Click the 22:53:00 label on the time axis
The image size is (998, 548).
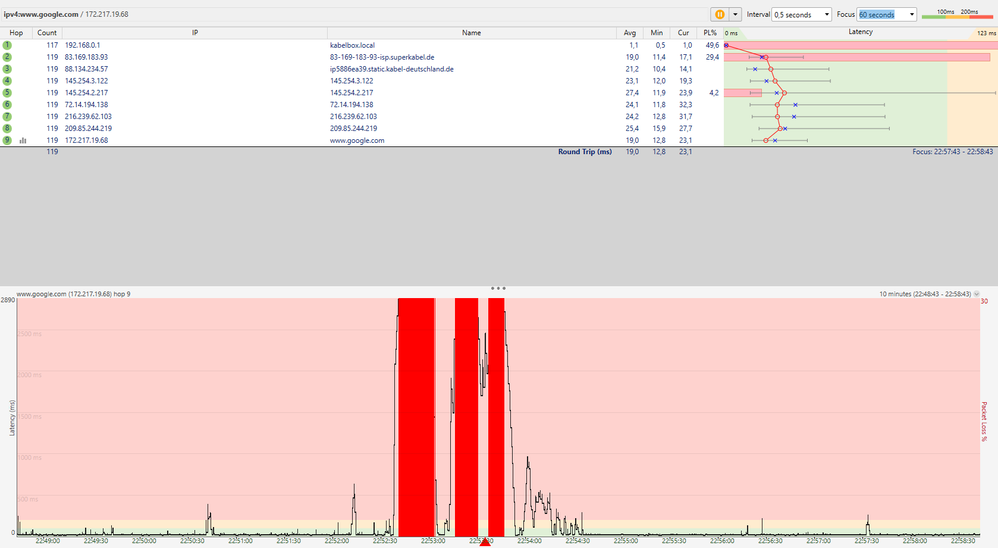click(x=433, y=541)
